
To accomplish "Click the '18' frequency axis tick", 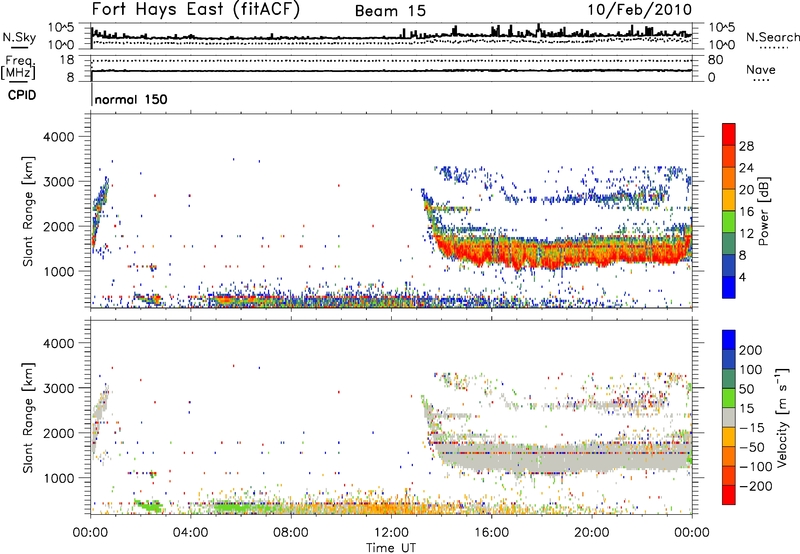I will (x=67, y=60).
